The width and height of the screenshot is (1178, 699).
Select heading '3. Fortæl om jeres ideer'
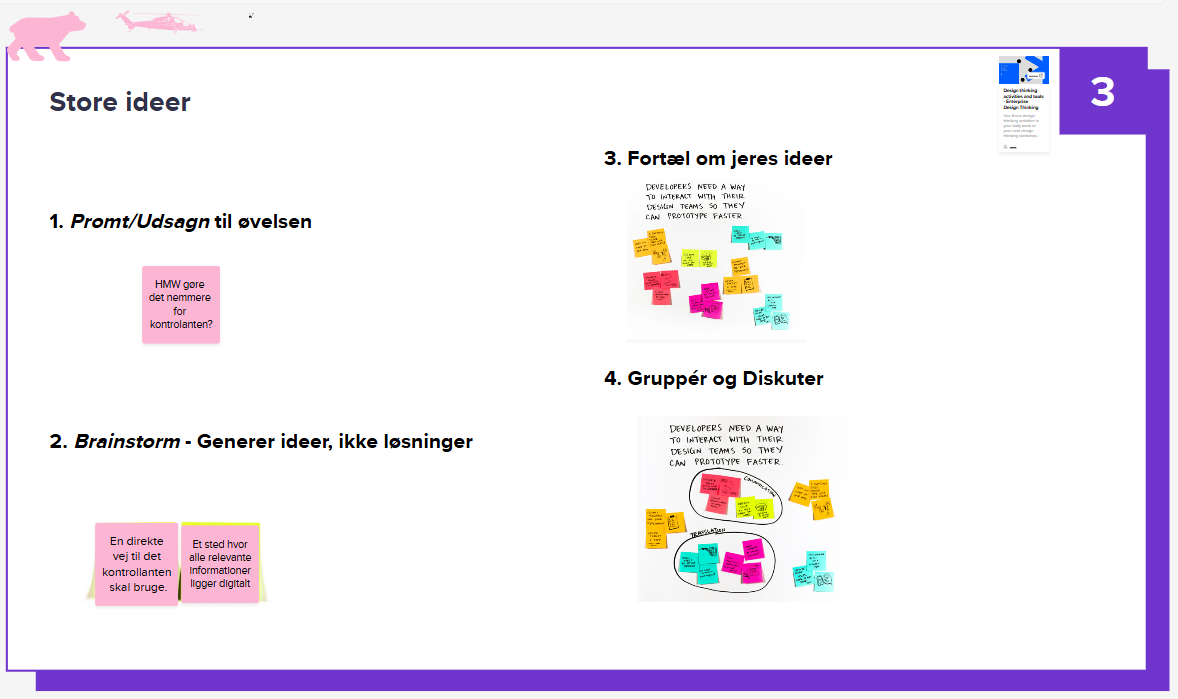point(718,158)
